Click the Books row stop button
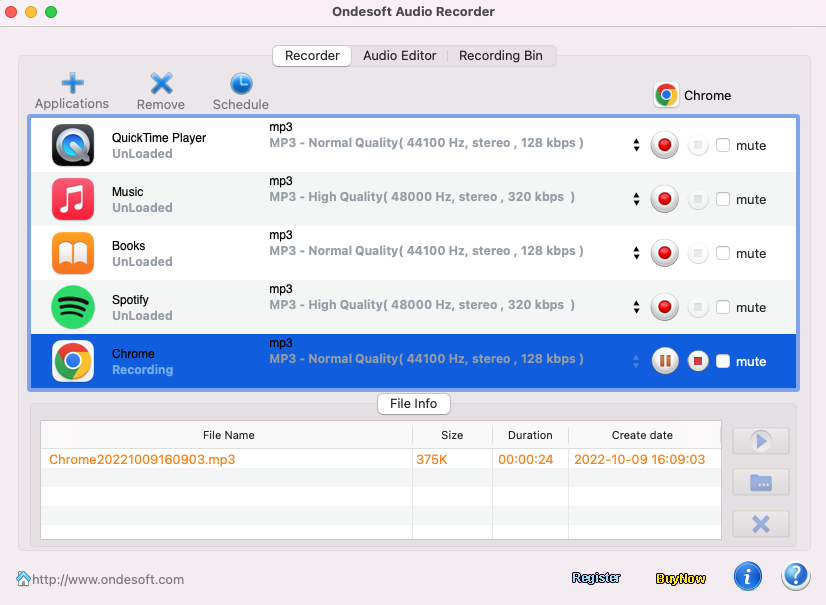 click(x=698, y=253)
